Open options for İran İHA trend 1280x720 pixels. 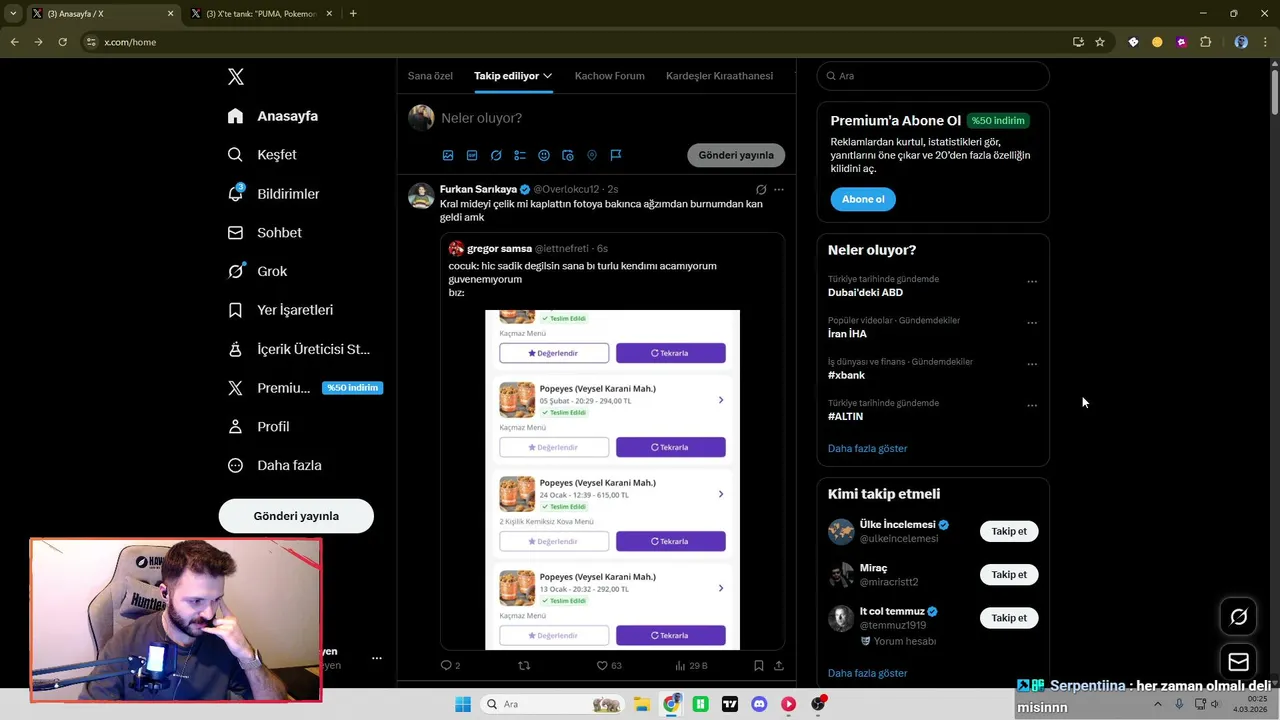pyautogui.click(x=1032, y=323)
